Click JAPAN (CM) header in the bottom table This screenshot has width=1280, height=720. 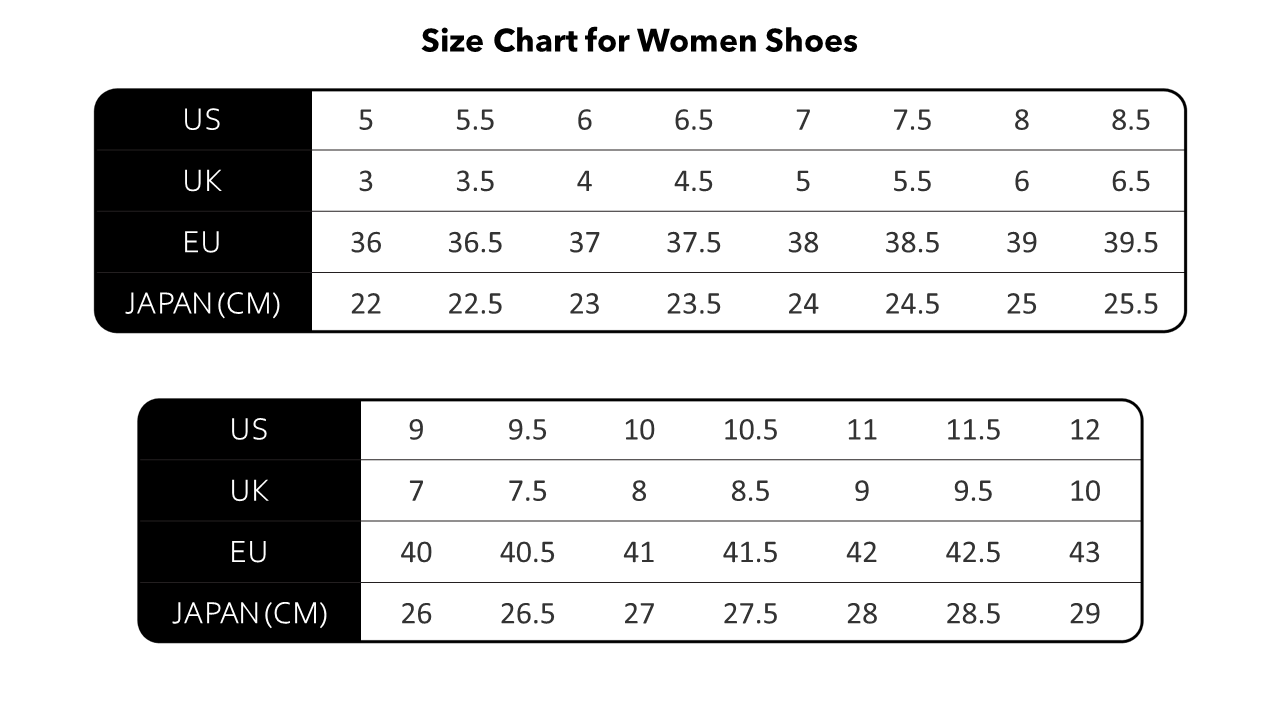(249, 613)
